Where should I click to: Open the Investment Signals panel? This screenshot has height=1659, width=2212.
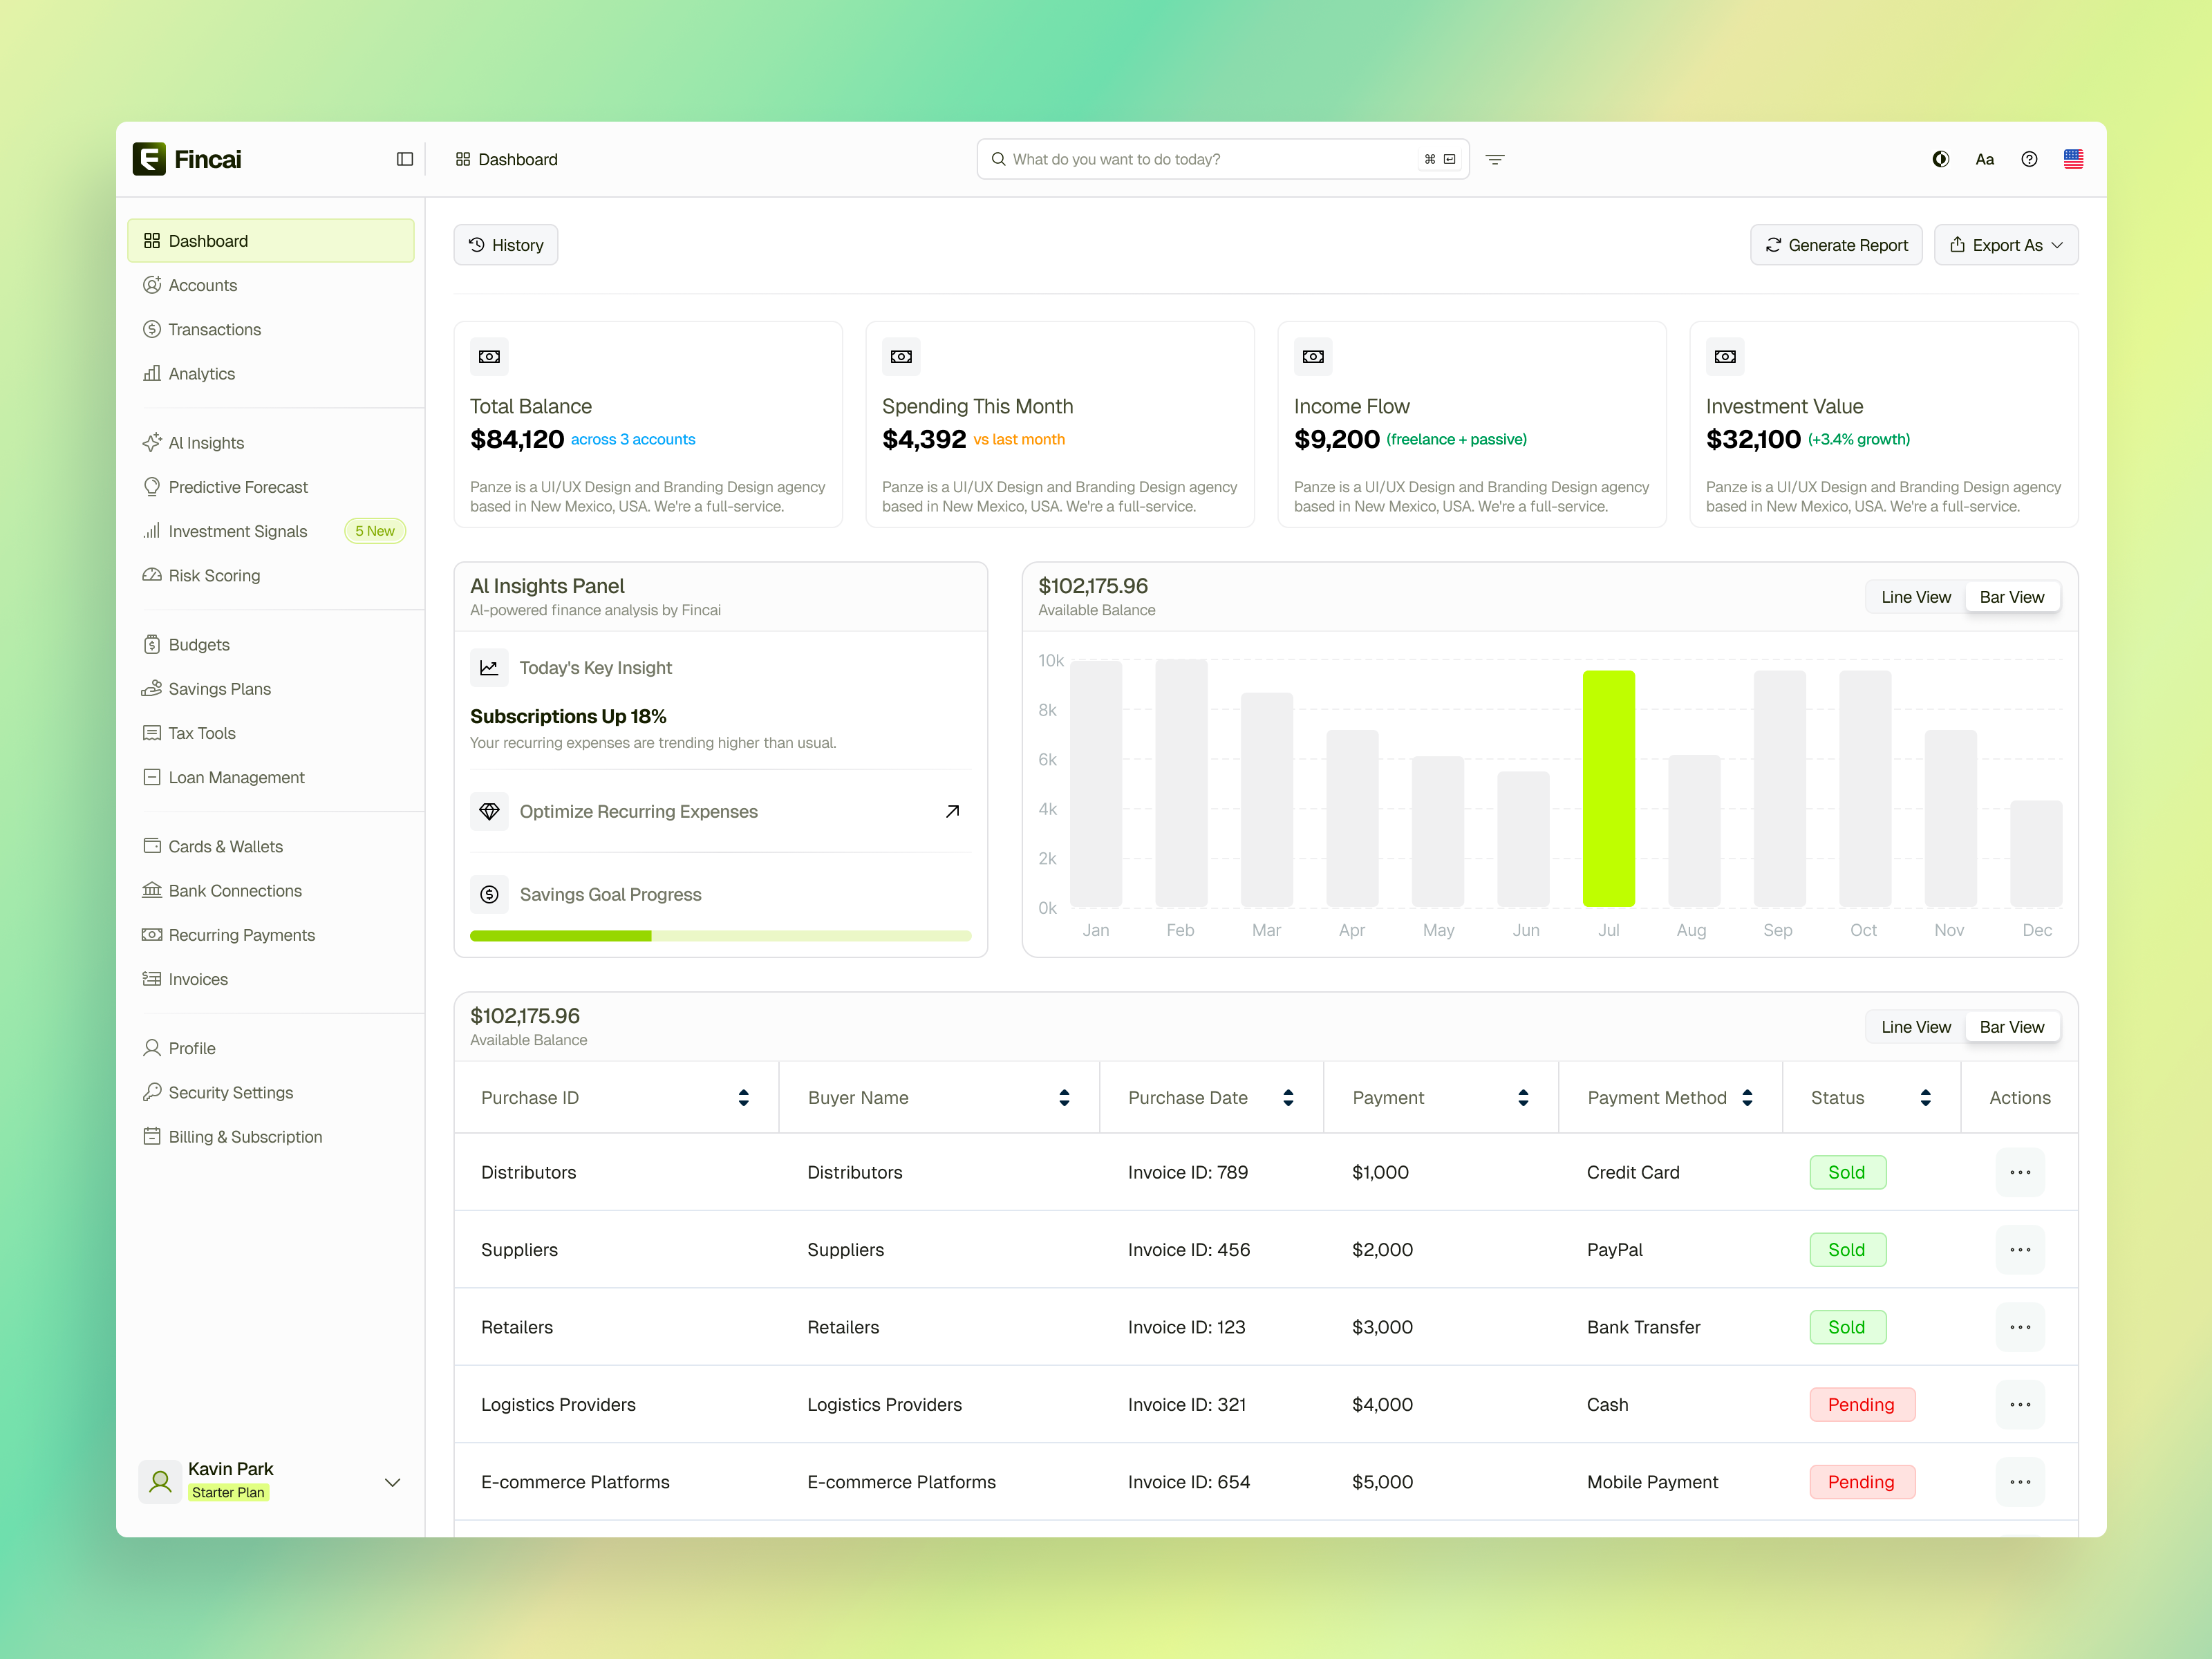pyautogui.click(x=238, y=531)
